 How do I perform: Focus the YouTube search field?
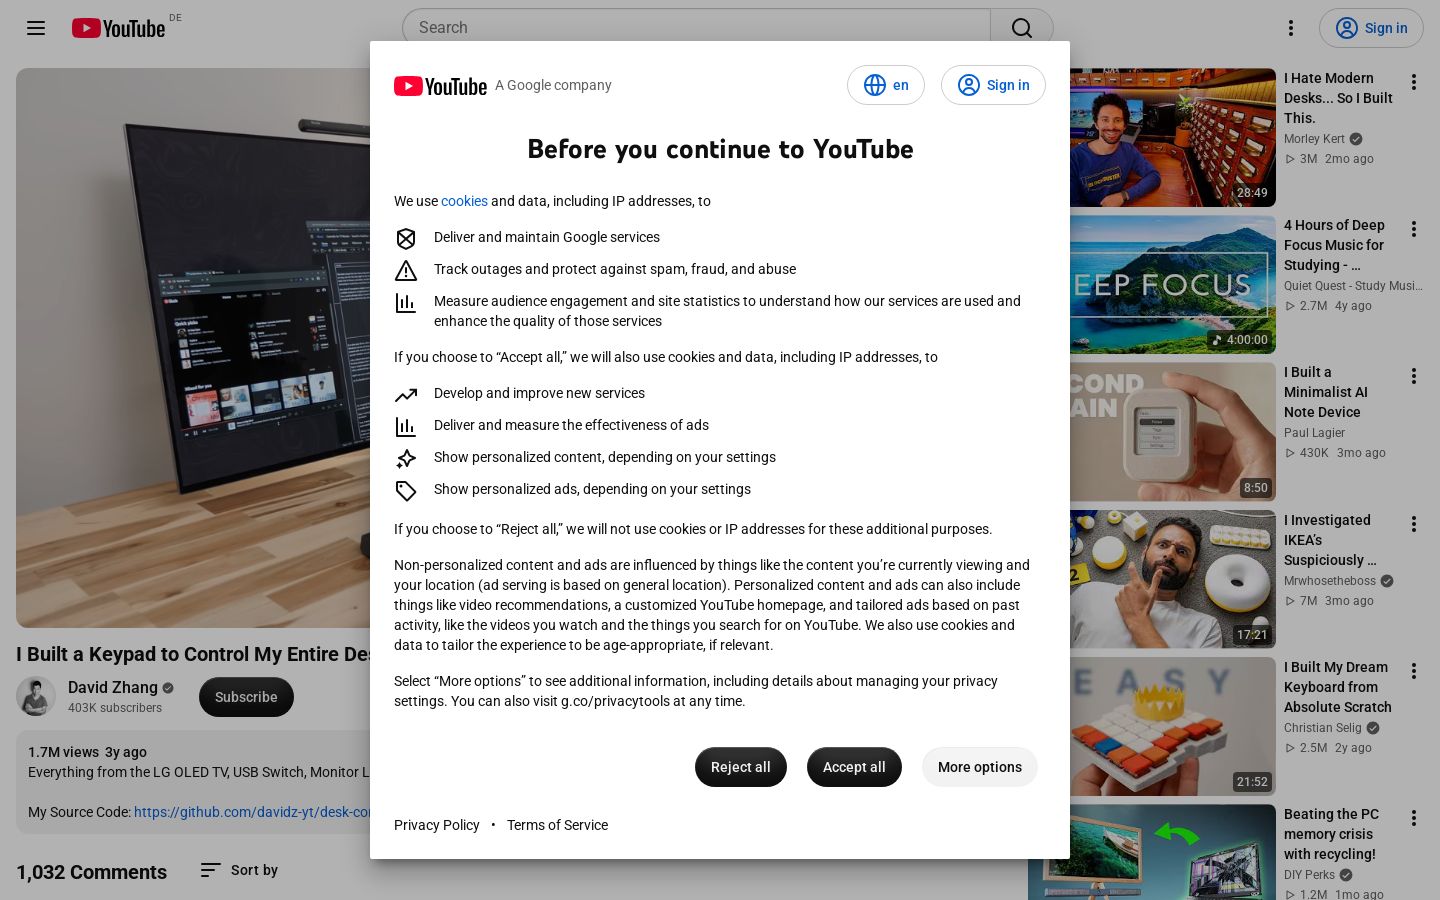(696, 28)
